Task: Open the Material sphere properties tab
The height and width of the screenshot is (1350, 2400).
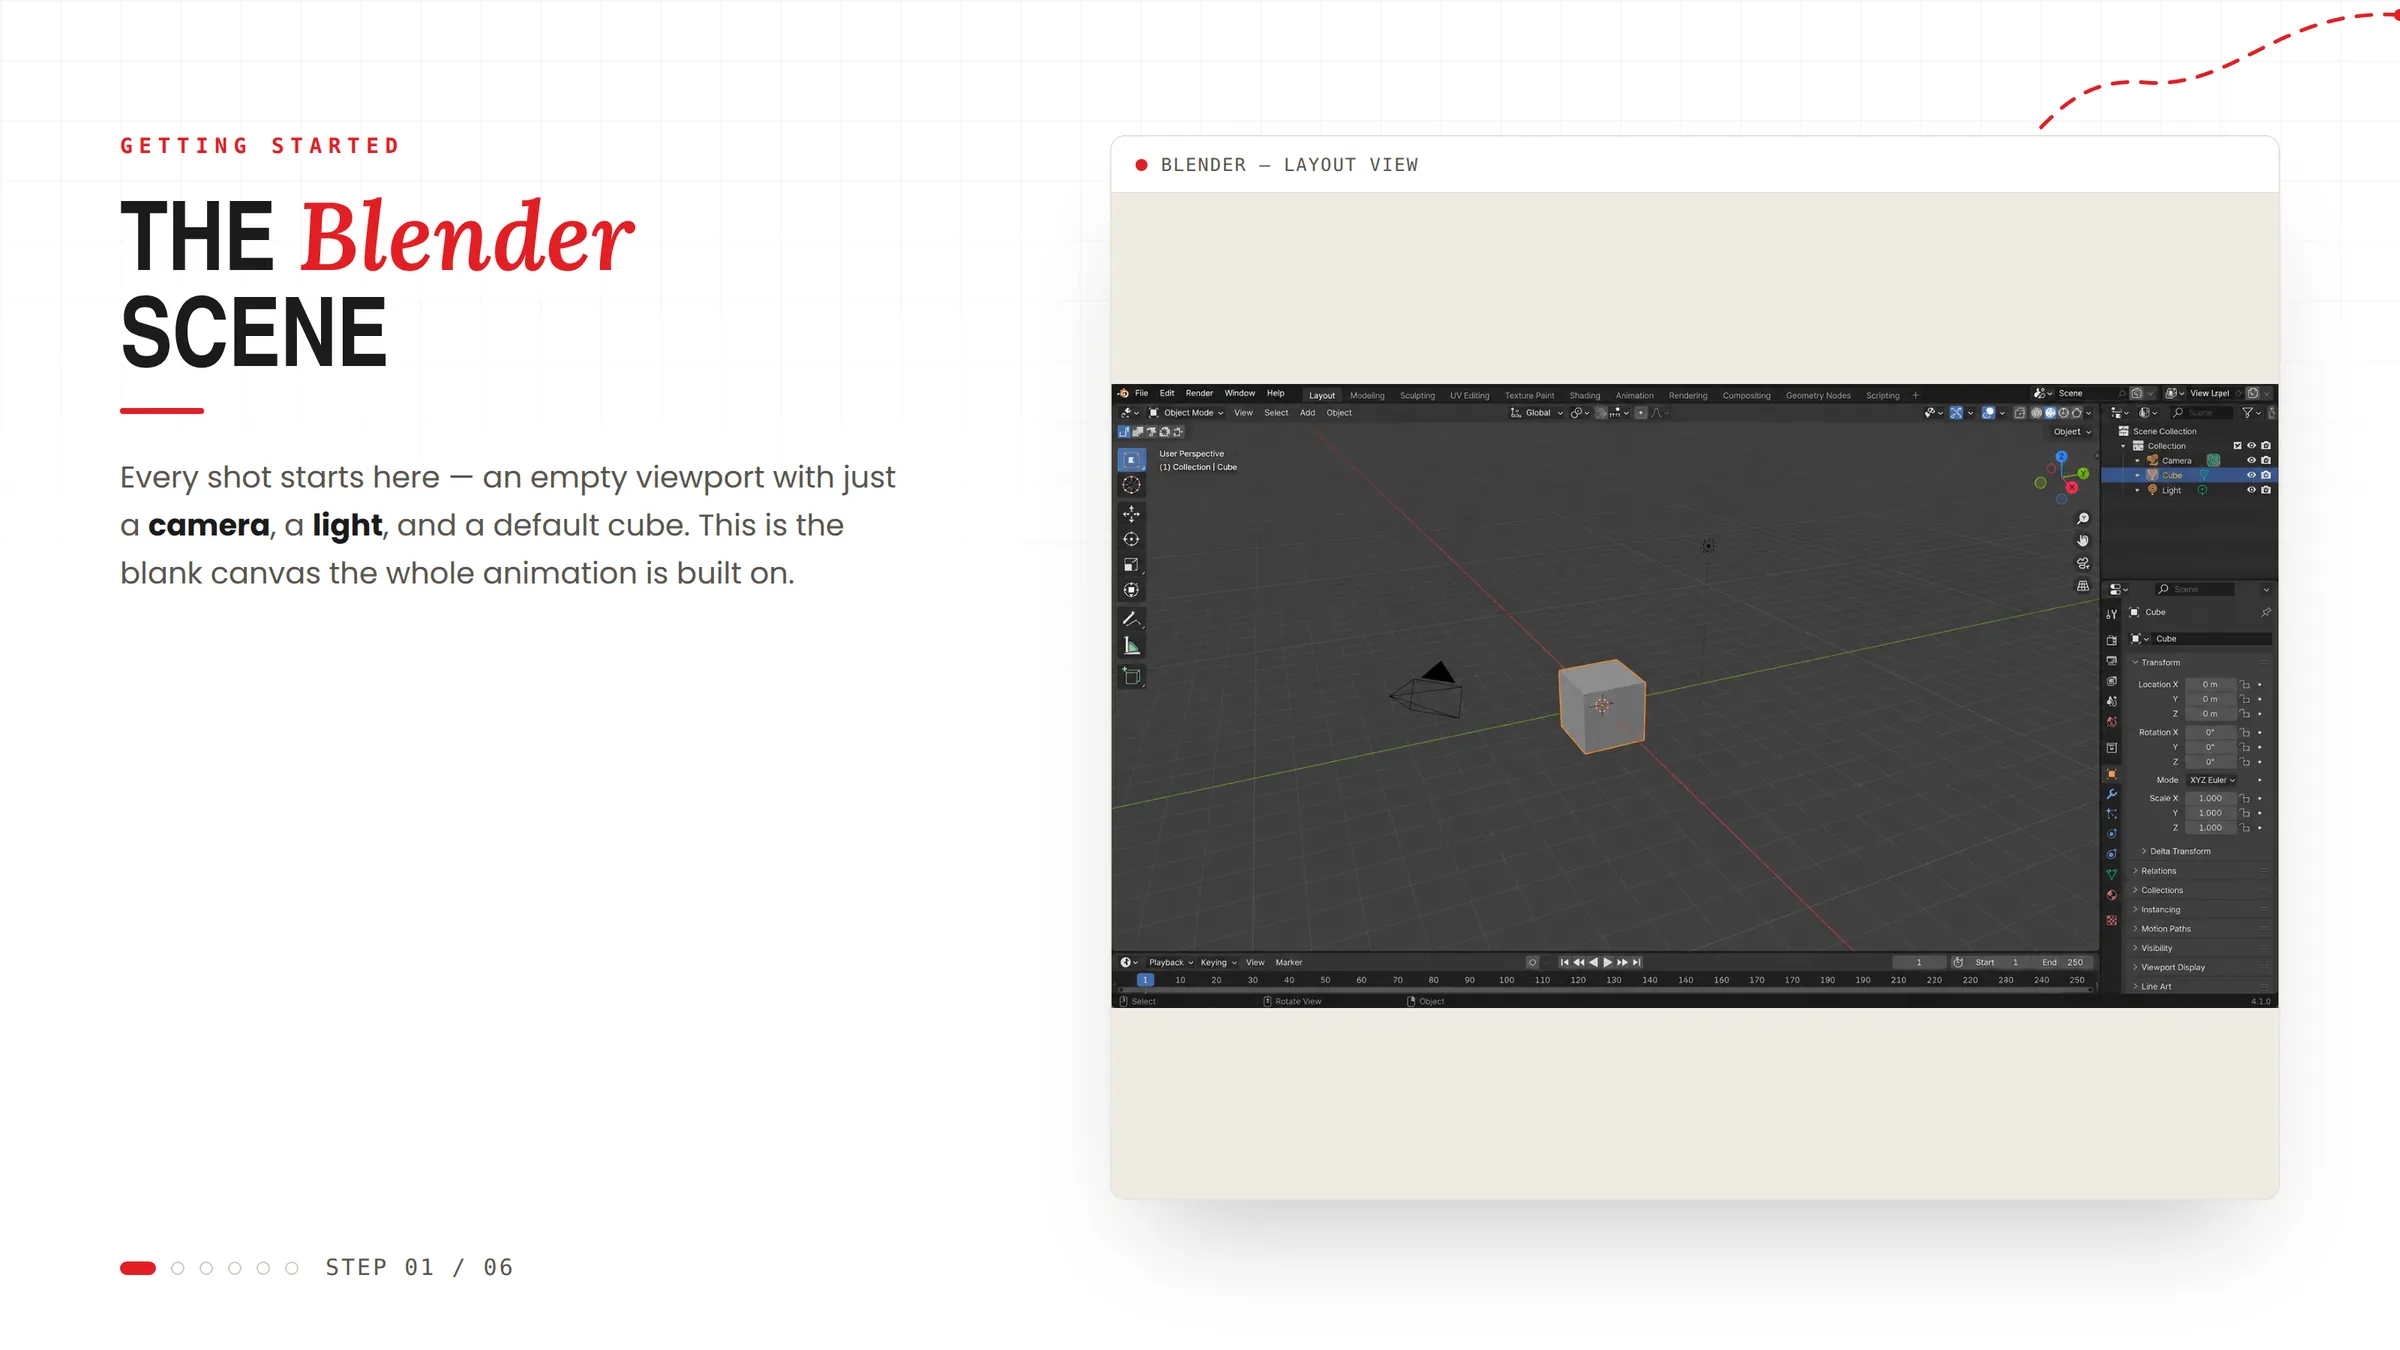Action: point(2112,895)
